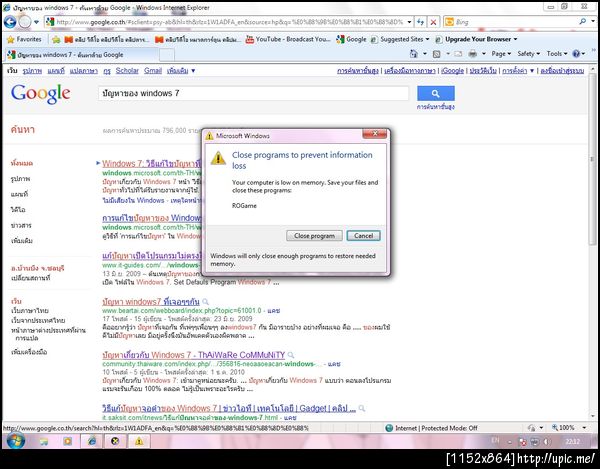Click the google.co.th address bar
Image resolution: width=600 pixels, height=469 pixels.
229,22
